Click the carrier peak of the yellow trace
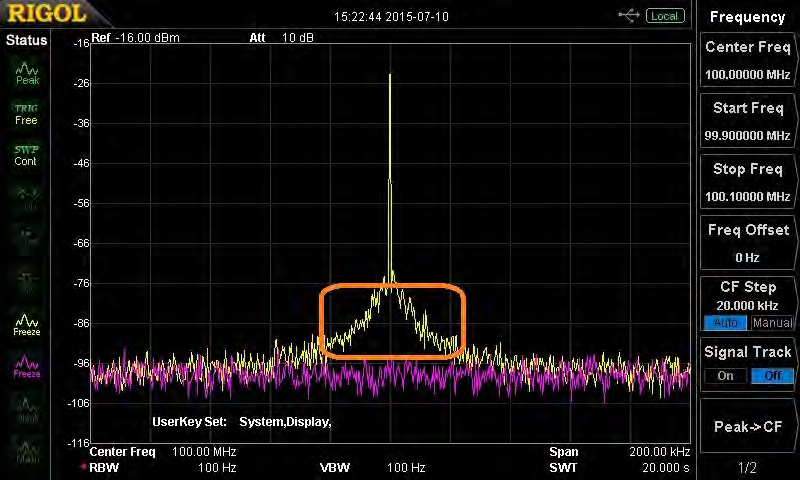The height and width of the screenshot is (480, 800). click(x=390, y=75)
